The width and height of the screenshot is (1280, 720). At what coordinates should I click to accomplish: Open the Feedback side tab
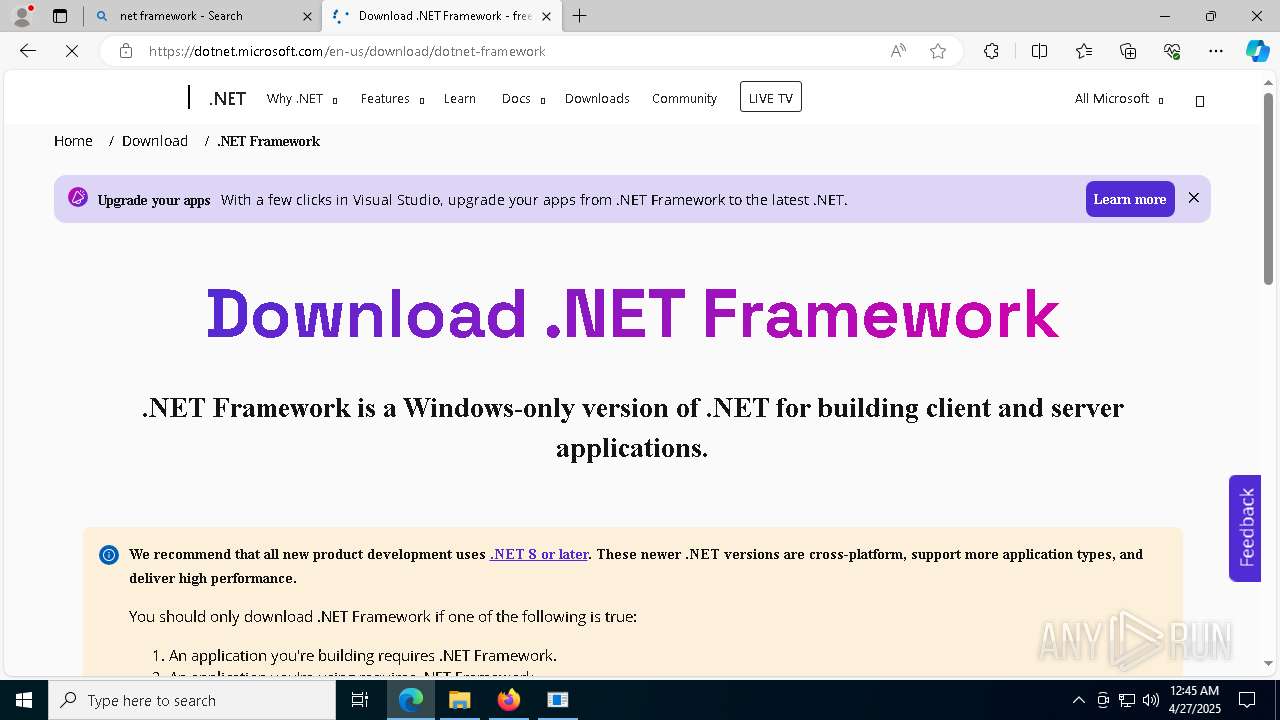click(1245, 528)
